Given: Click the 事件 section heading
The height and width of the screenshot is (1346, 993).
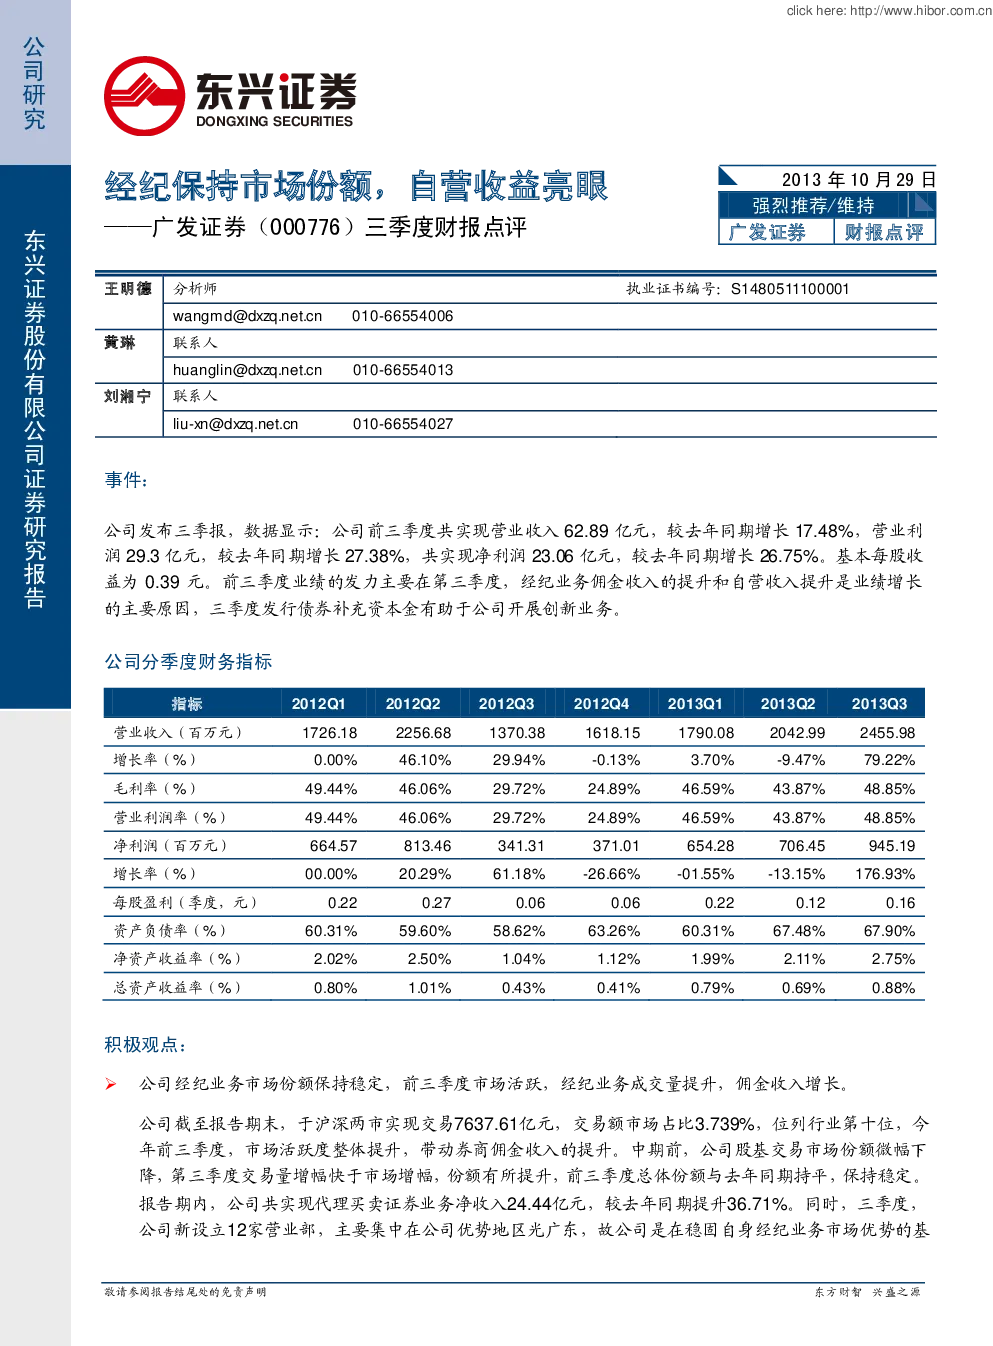Looking at the screenshot, I should coord(126,480).
